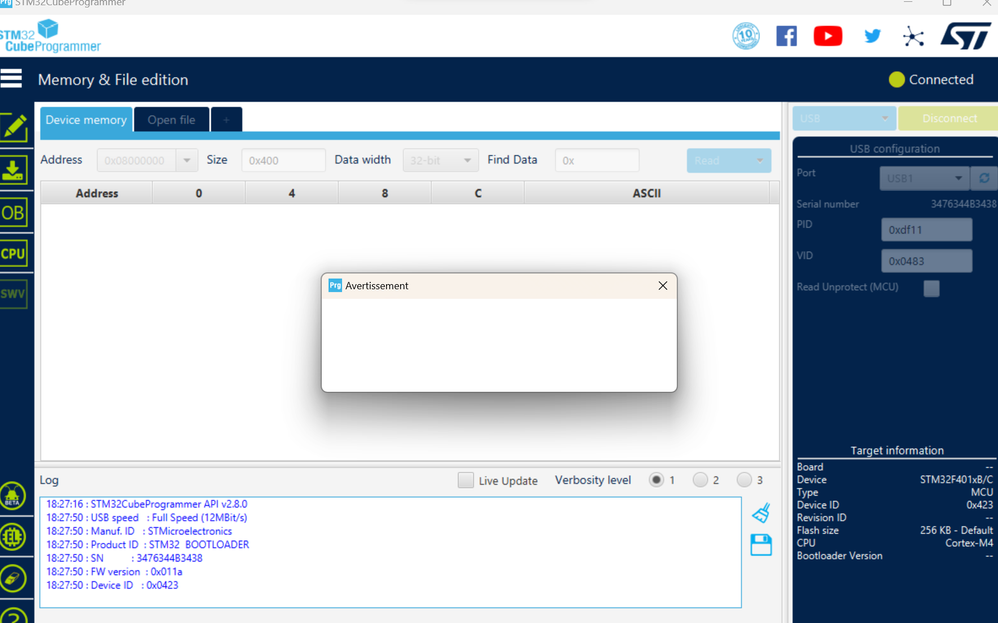Open the BETA bug icon panel
Viewport: 998px width, 623px height.
click(13, 496)
